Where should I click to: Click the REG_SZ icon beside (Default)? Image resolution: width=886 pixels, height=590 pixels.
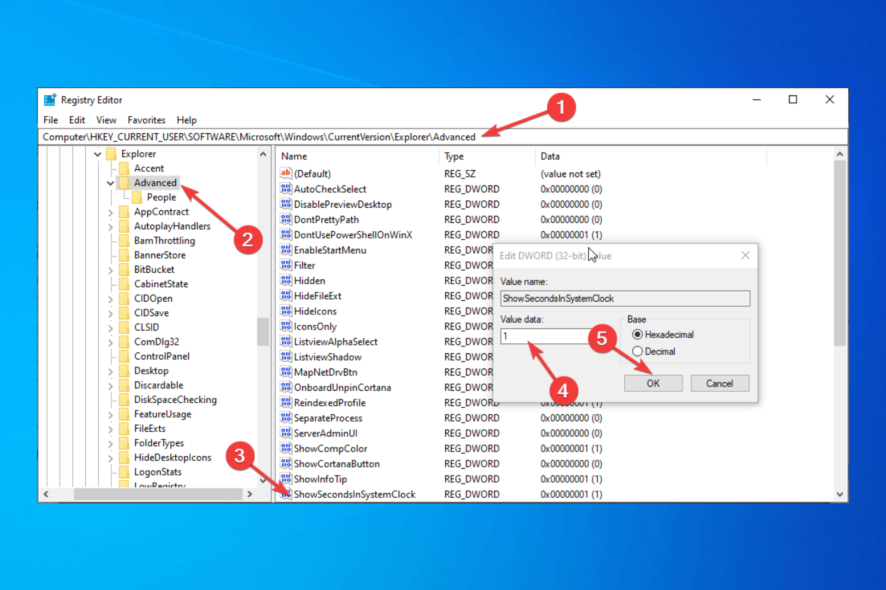pyautogui.click(x=286, y=173)
